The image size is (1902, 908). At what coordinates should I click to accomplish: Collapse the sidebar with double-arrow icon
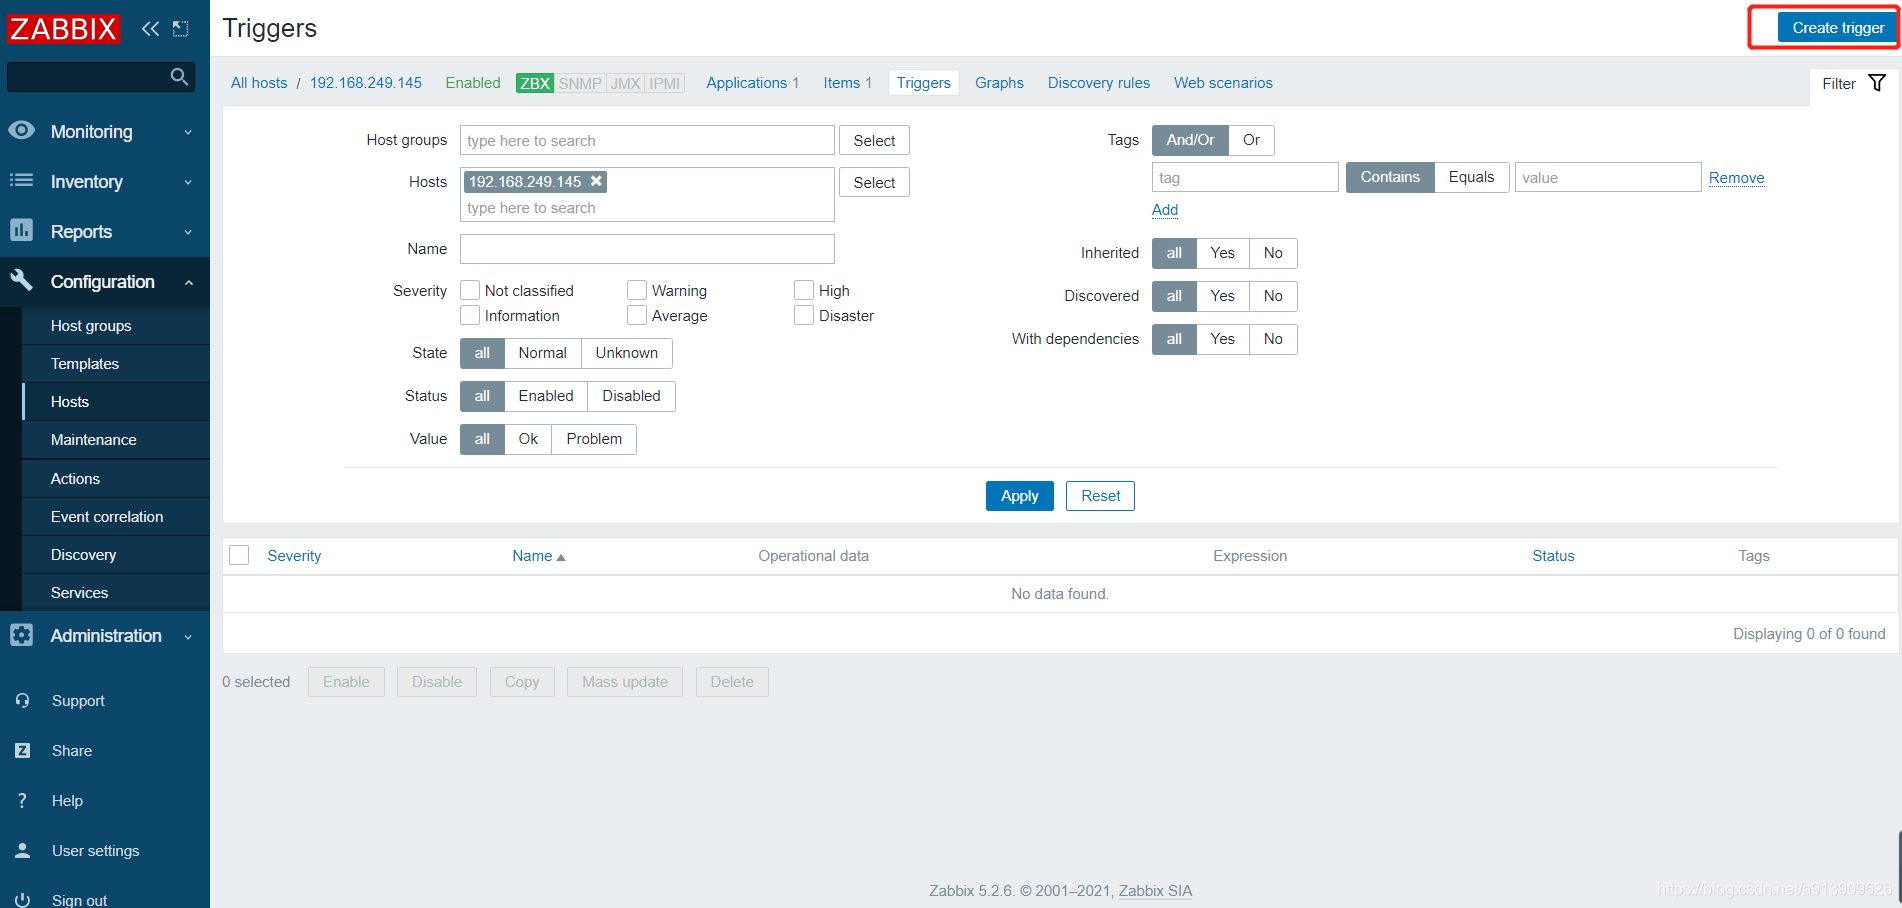[150, 29]
